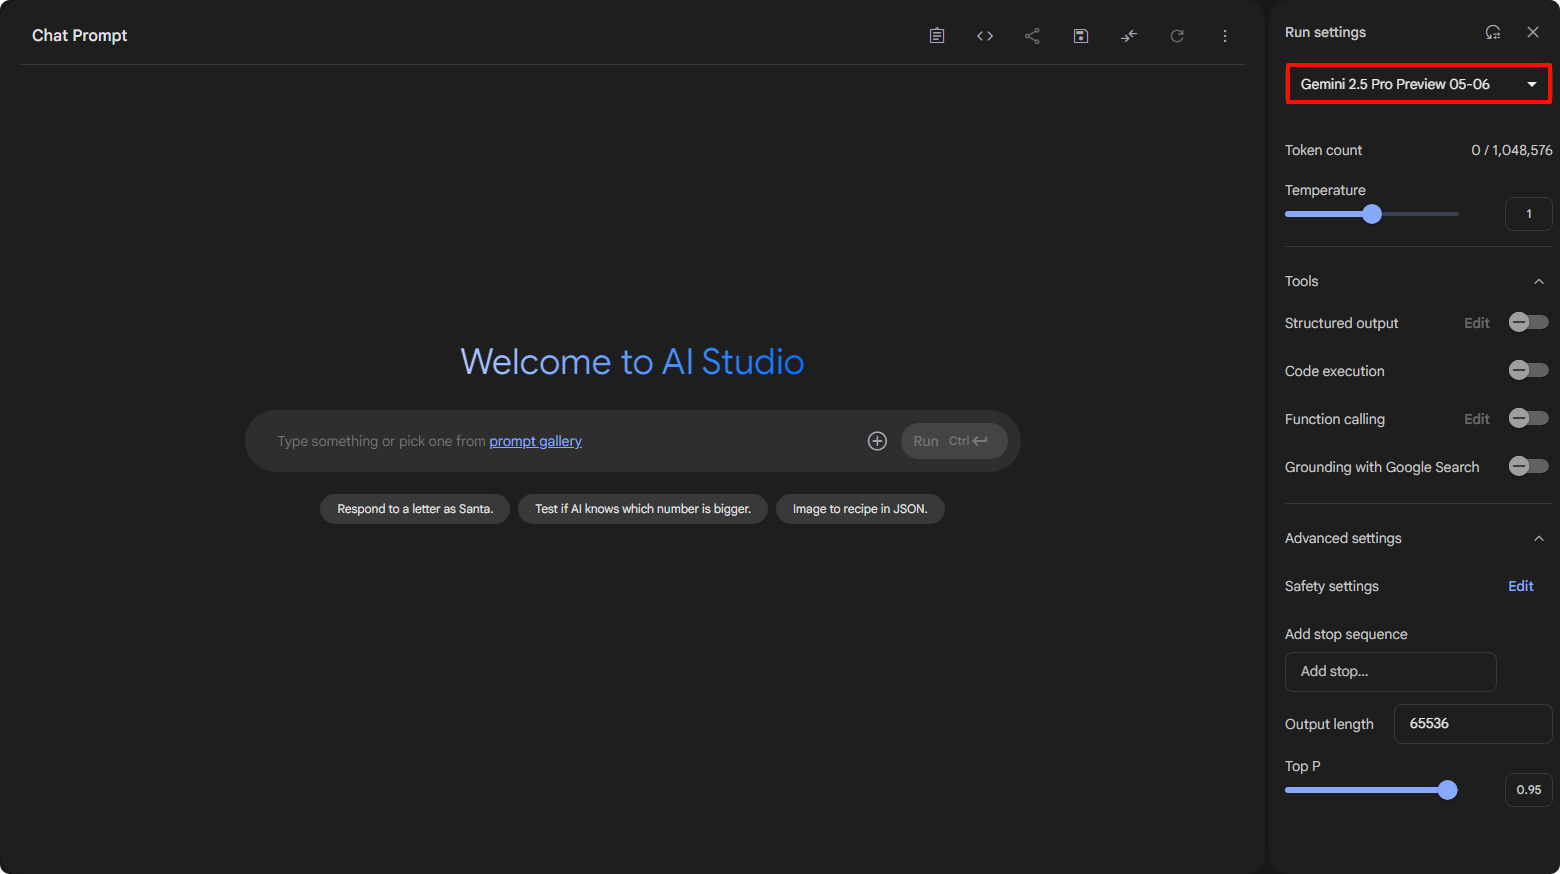The width and height of the screenshot is (1560, 874).
Task: Select 'Test if AI knows which number is bigger'
Action: click(643, 509)
